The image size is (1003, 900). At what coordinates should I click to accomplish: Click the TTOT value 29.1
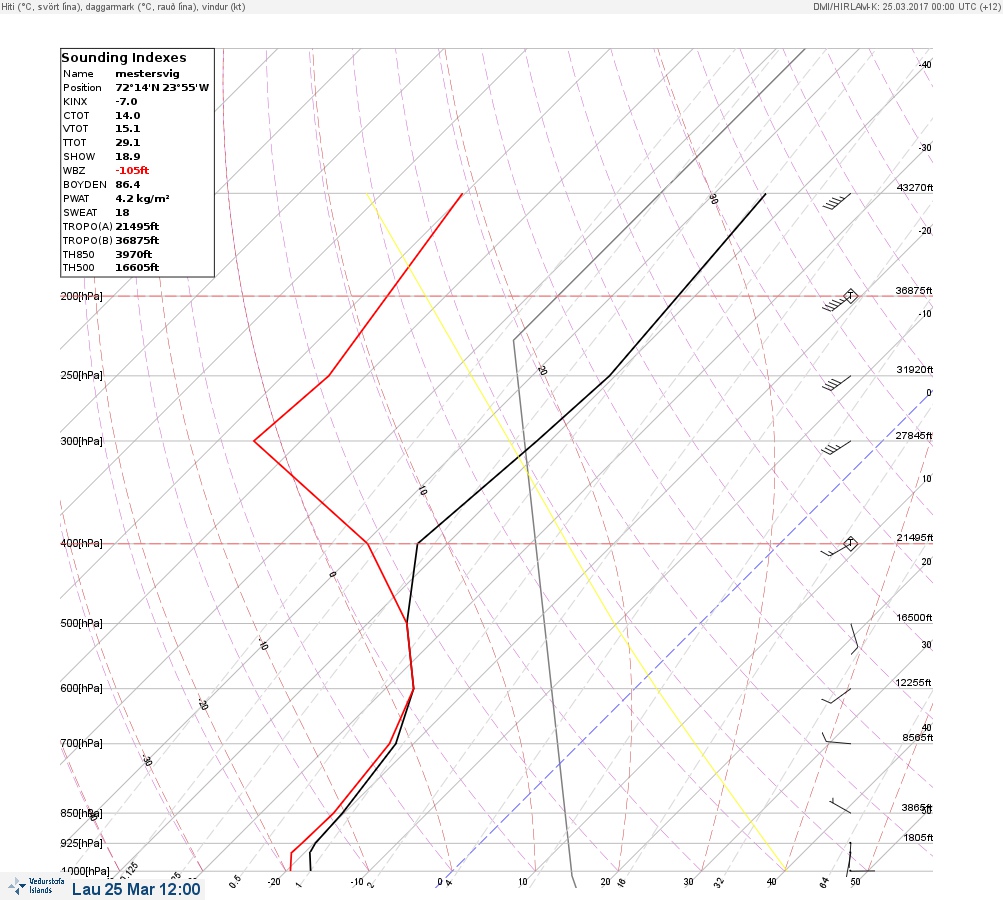pos(127,143)
